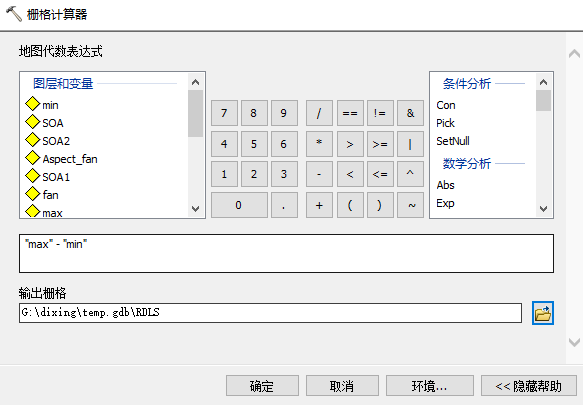This screenshot has height=405, width=583.
Task: Select the yellow diamond icon next to SOA2
Action: pos(32,140)
